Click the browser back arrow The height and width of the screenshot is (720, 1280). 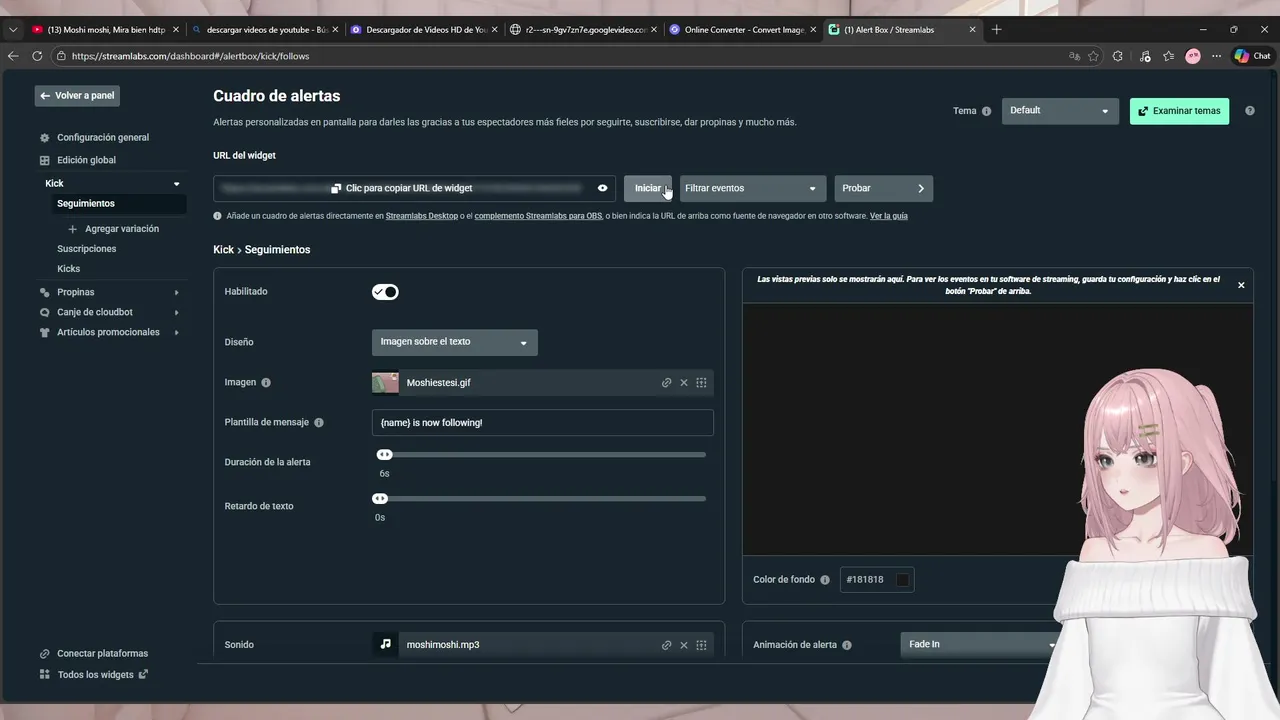point(13,57)
